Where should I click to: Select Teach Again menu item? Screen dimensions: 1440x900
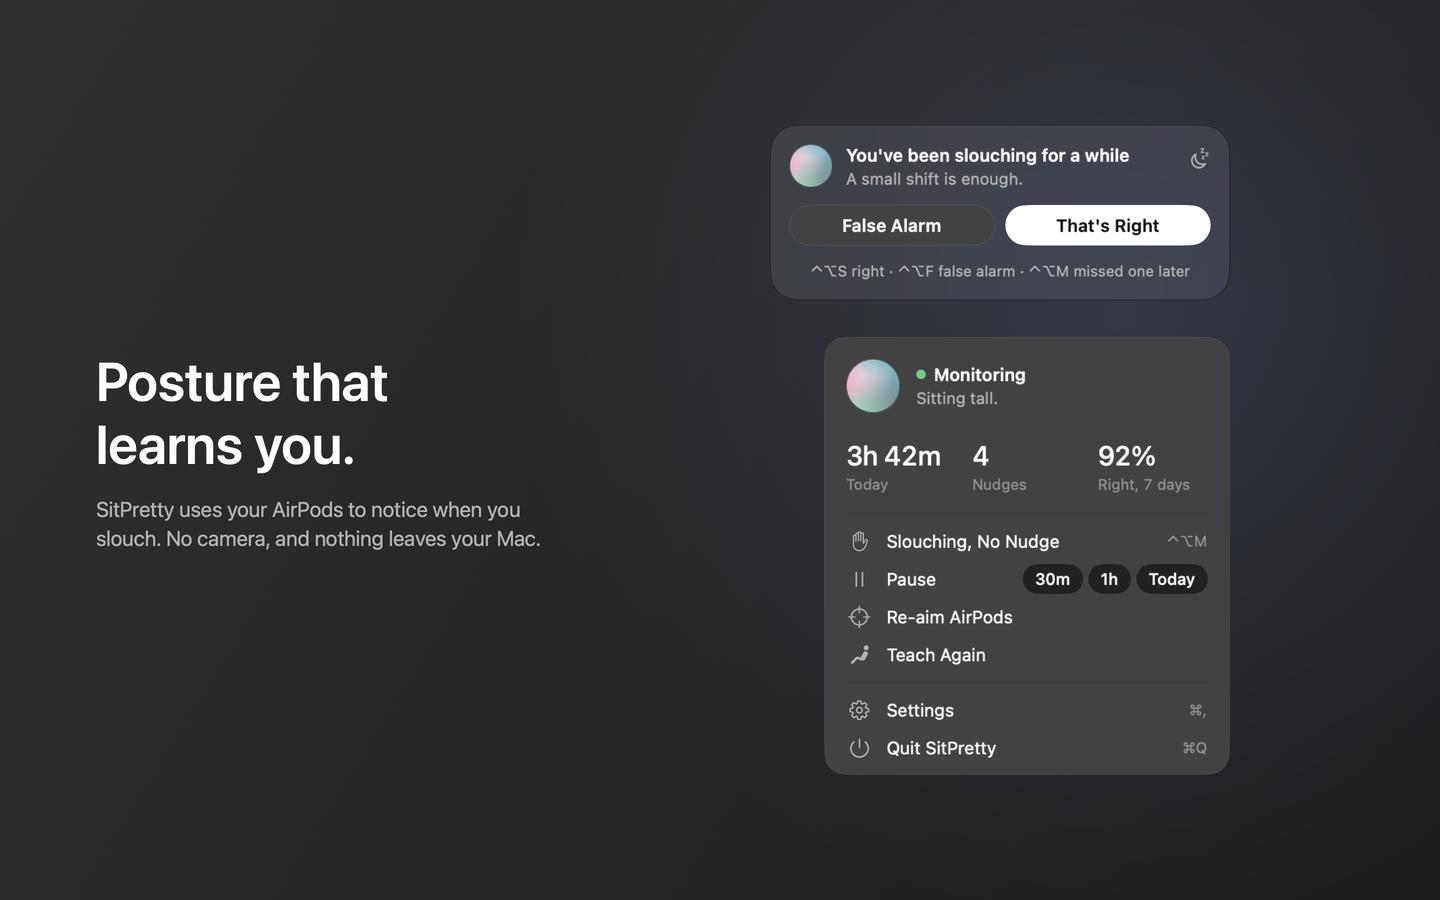1027,655
